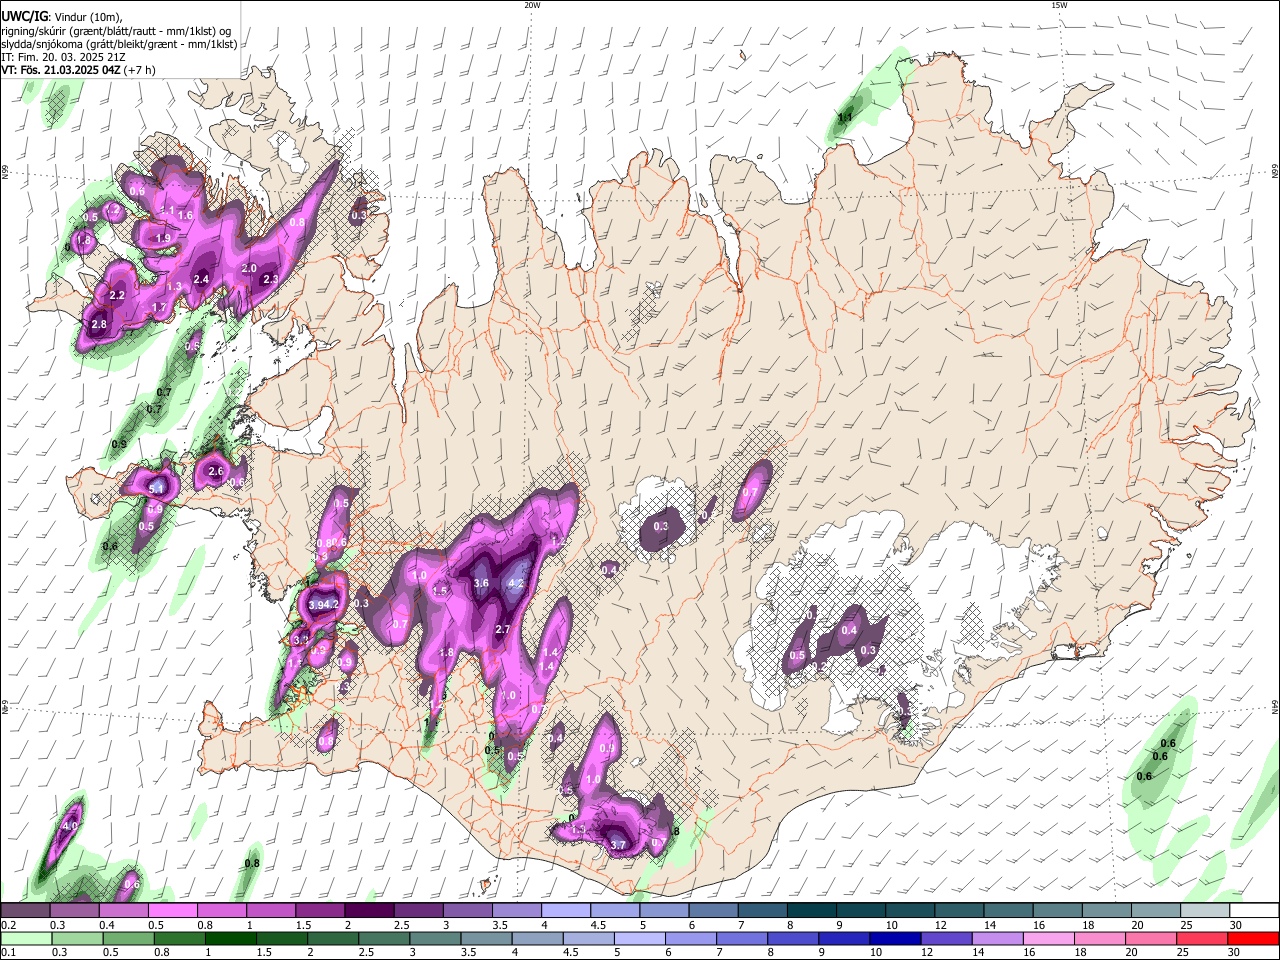The width and height of the screenshot is (1280, 960).
Task: Click the 4.2 value beside 3.6
Action: click(517, 583)
